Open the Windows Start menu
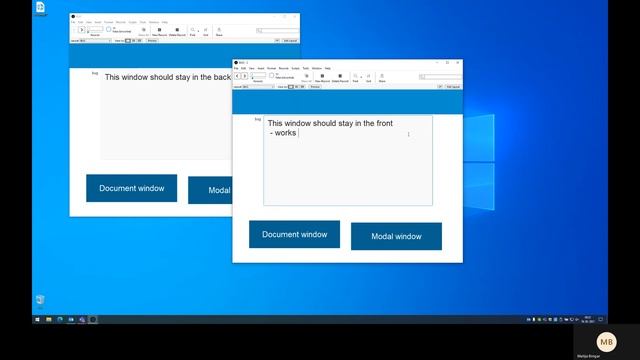Screen dimensions: 640x360 click(37, 320)
